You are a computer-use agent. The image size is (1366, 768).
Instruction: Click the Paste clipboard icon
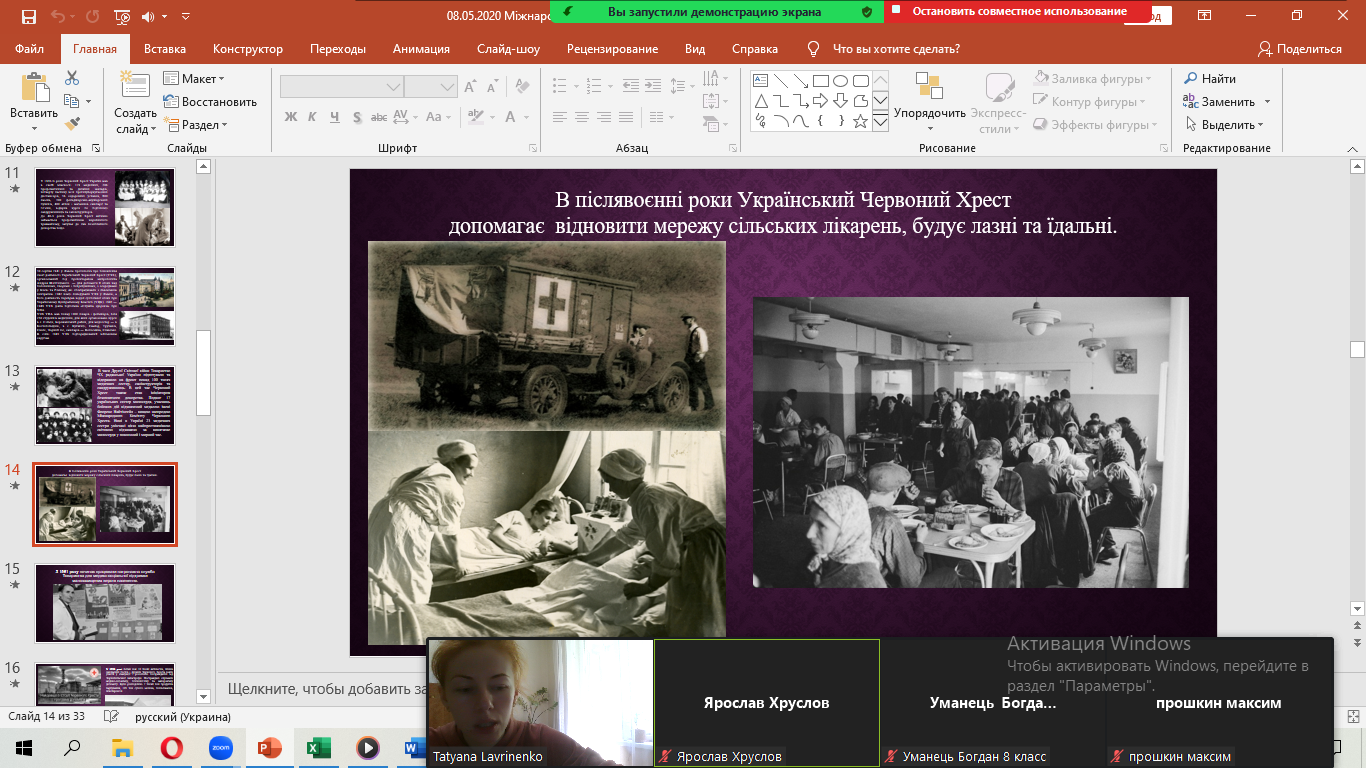pyautogui.click(x=34, y=89)
